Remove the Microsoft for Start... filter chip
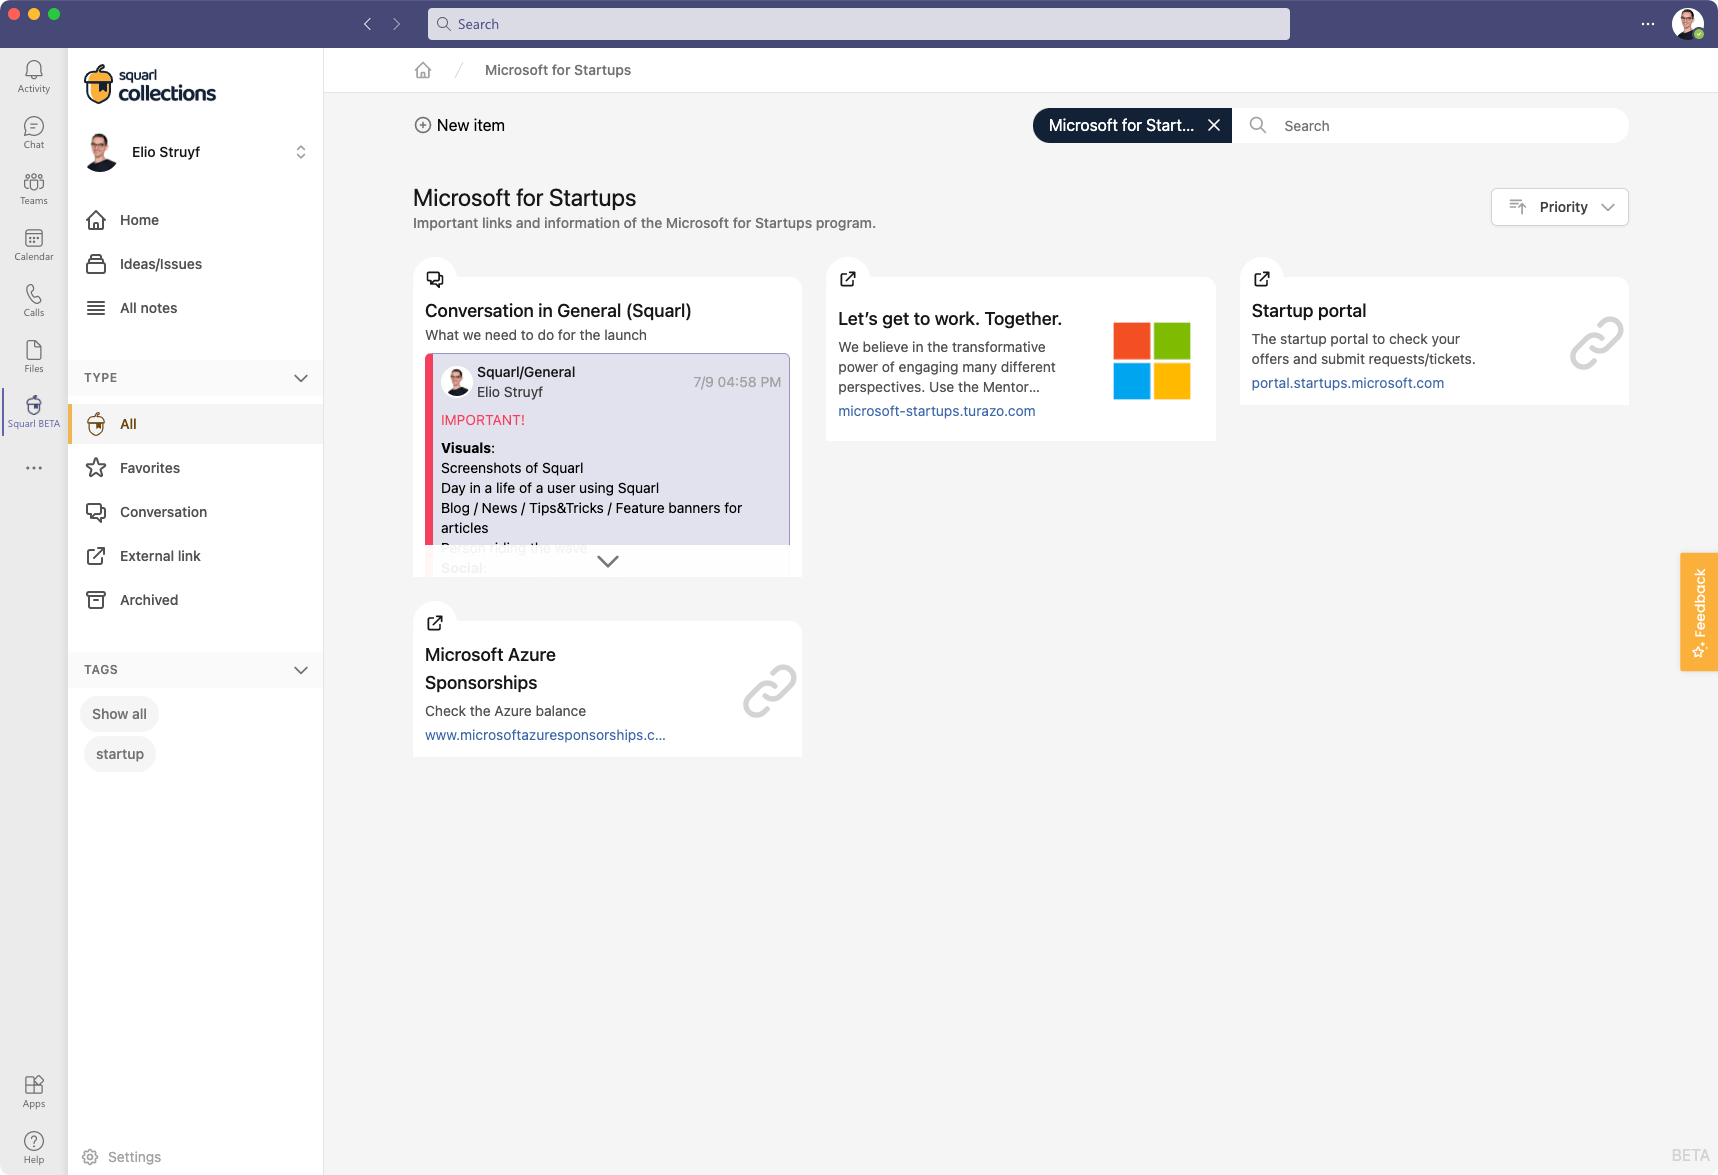Viewport: 1718px width, 1175px height. 1214,125
